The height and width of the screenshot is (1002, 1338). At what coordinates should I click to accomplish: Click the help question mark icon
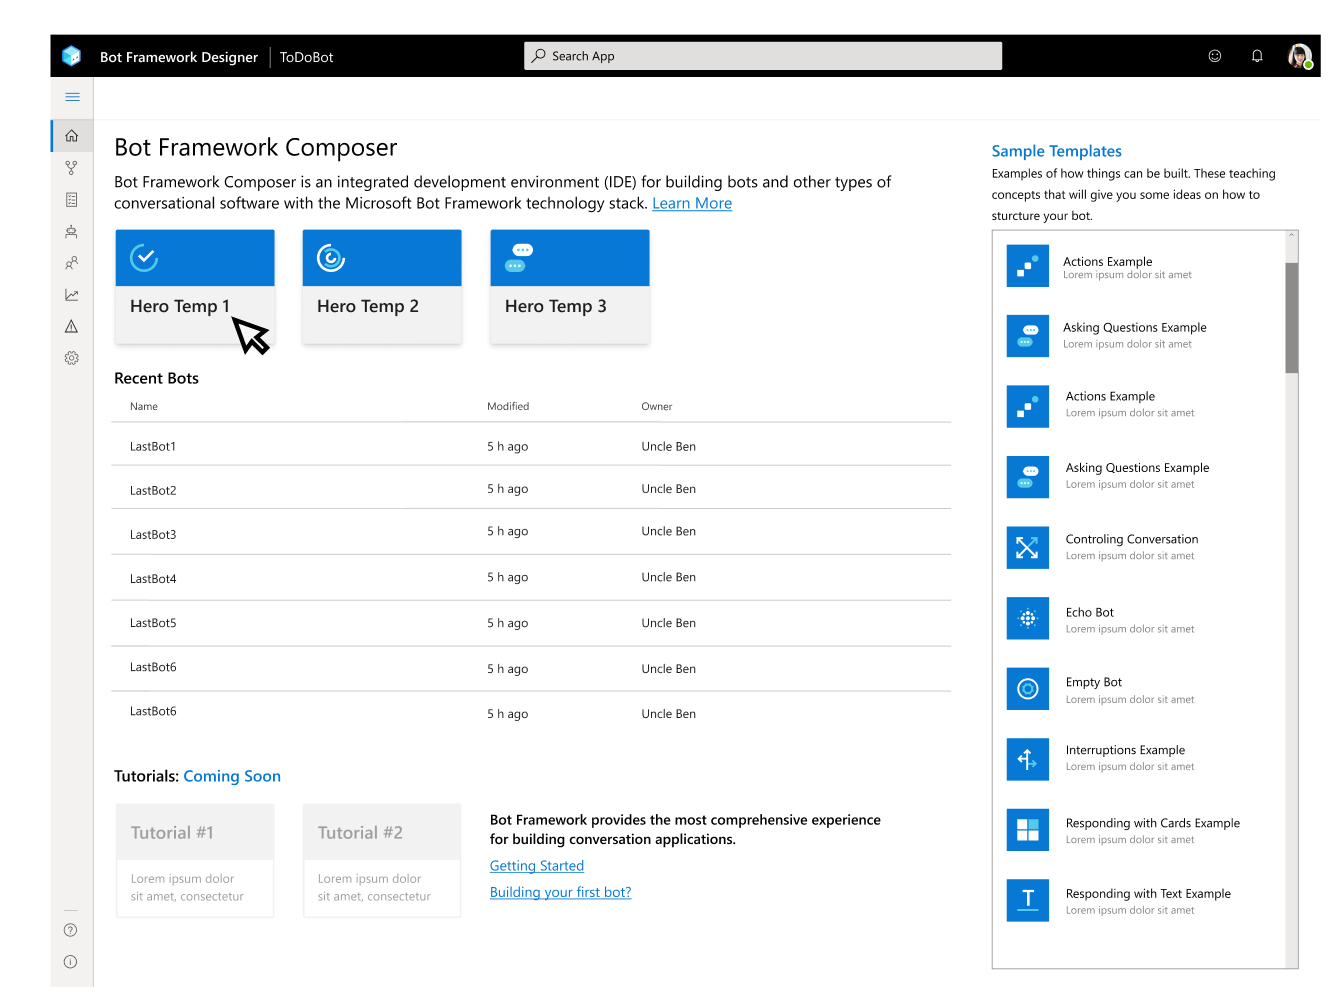[x=71, y=930]
